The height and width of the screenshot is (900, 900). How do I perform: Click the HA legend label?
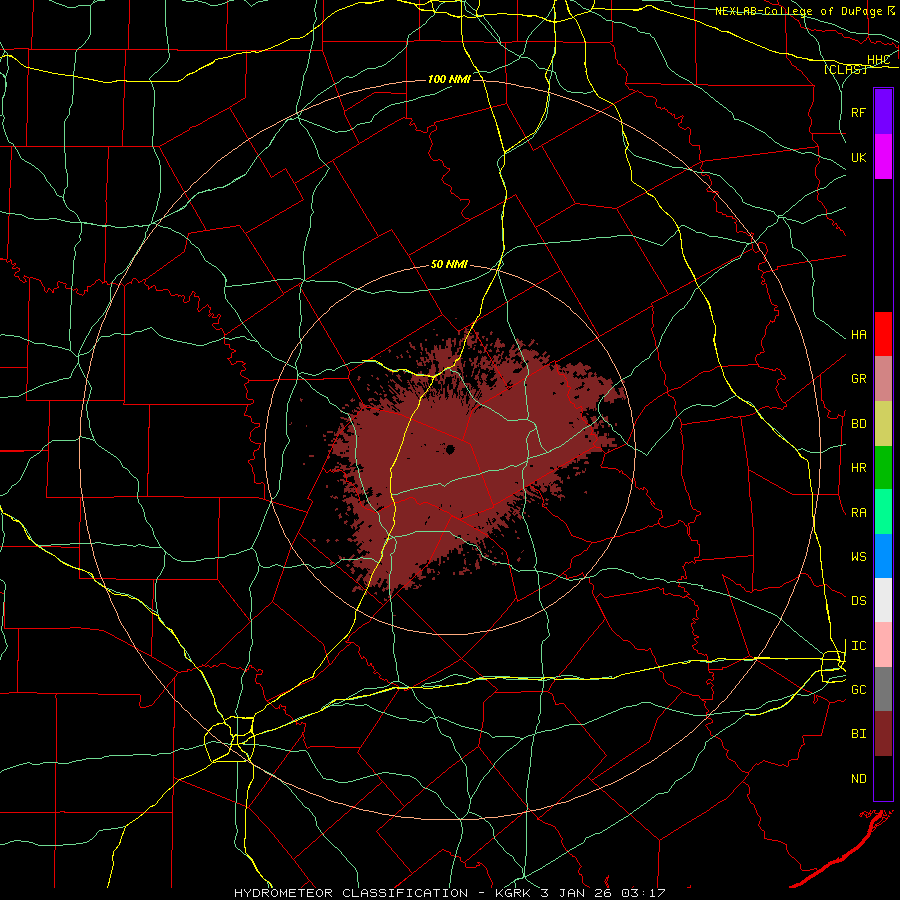tap(858, 335)
